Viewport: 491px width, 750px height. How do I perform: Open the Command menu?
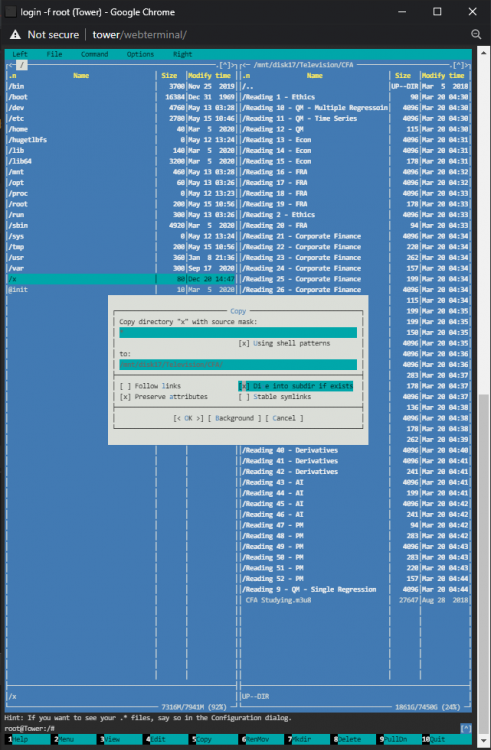point(94,54)
